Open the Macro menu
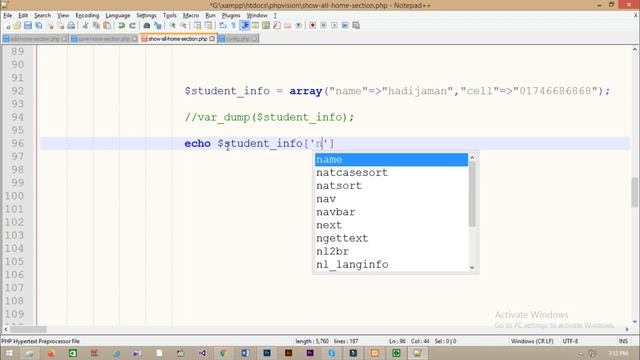The height and width of the screenshot is (360, 640). [x=191, y=15]
